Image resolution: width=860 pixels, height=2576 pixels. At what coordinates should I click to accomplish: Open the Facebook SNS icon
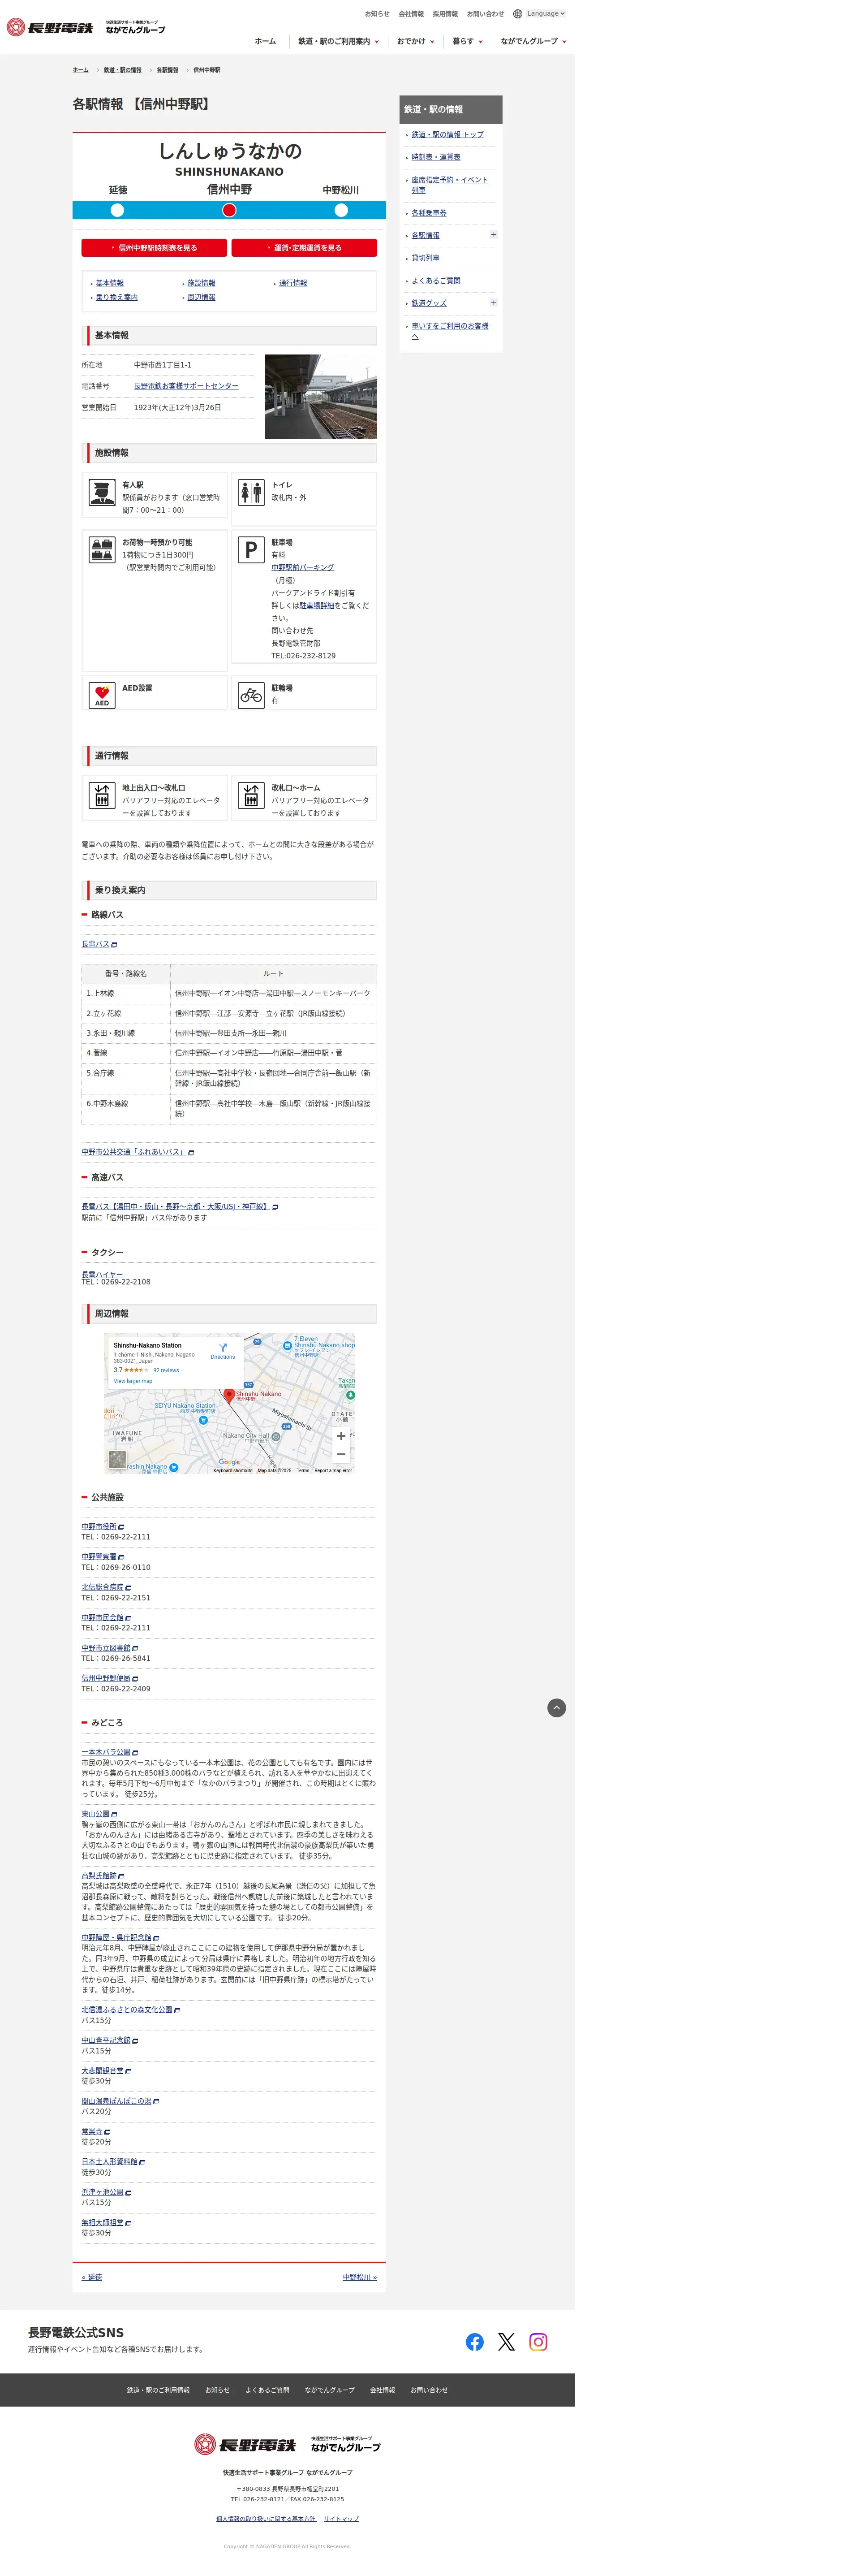[475, 2342]
